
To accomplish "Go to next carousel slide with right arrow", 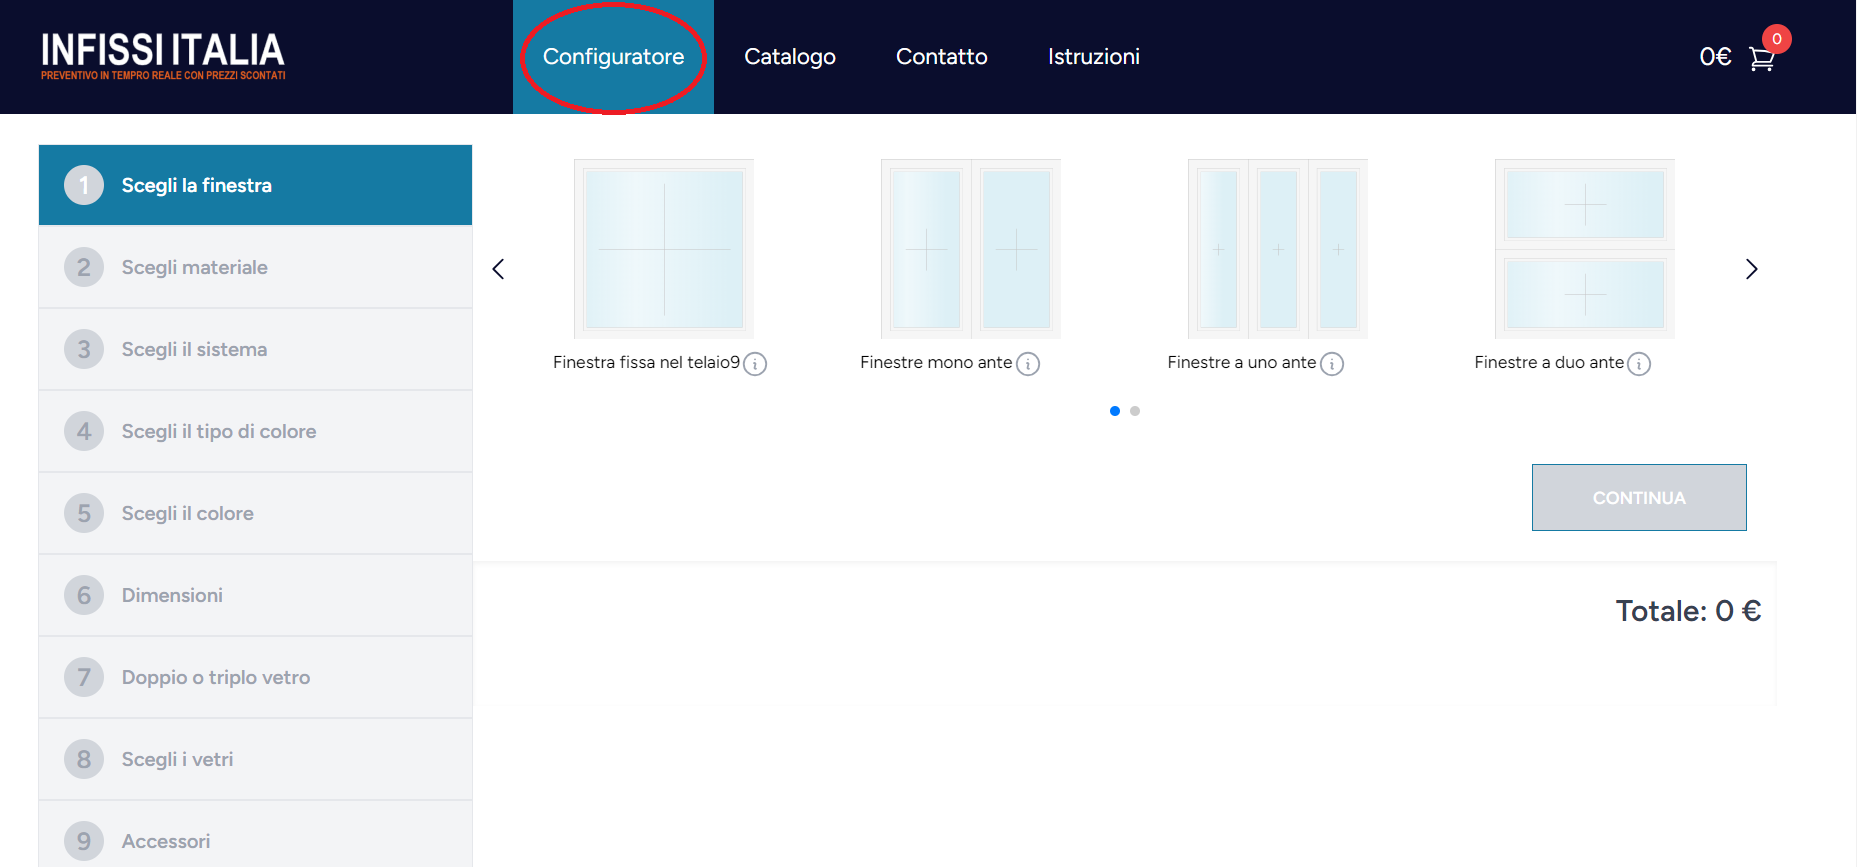I will click(1751, 269).
